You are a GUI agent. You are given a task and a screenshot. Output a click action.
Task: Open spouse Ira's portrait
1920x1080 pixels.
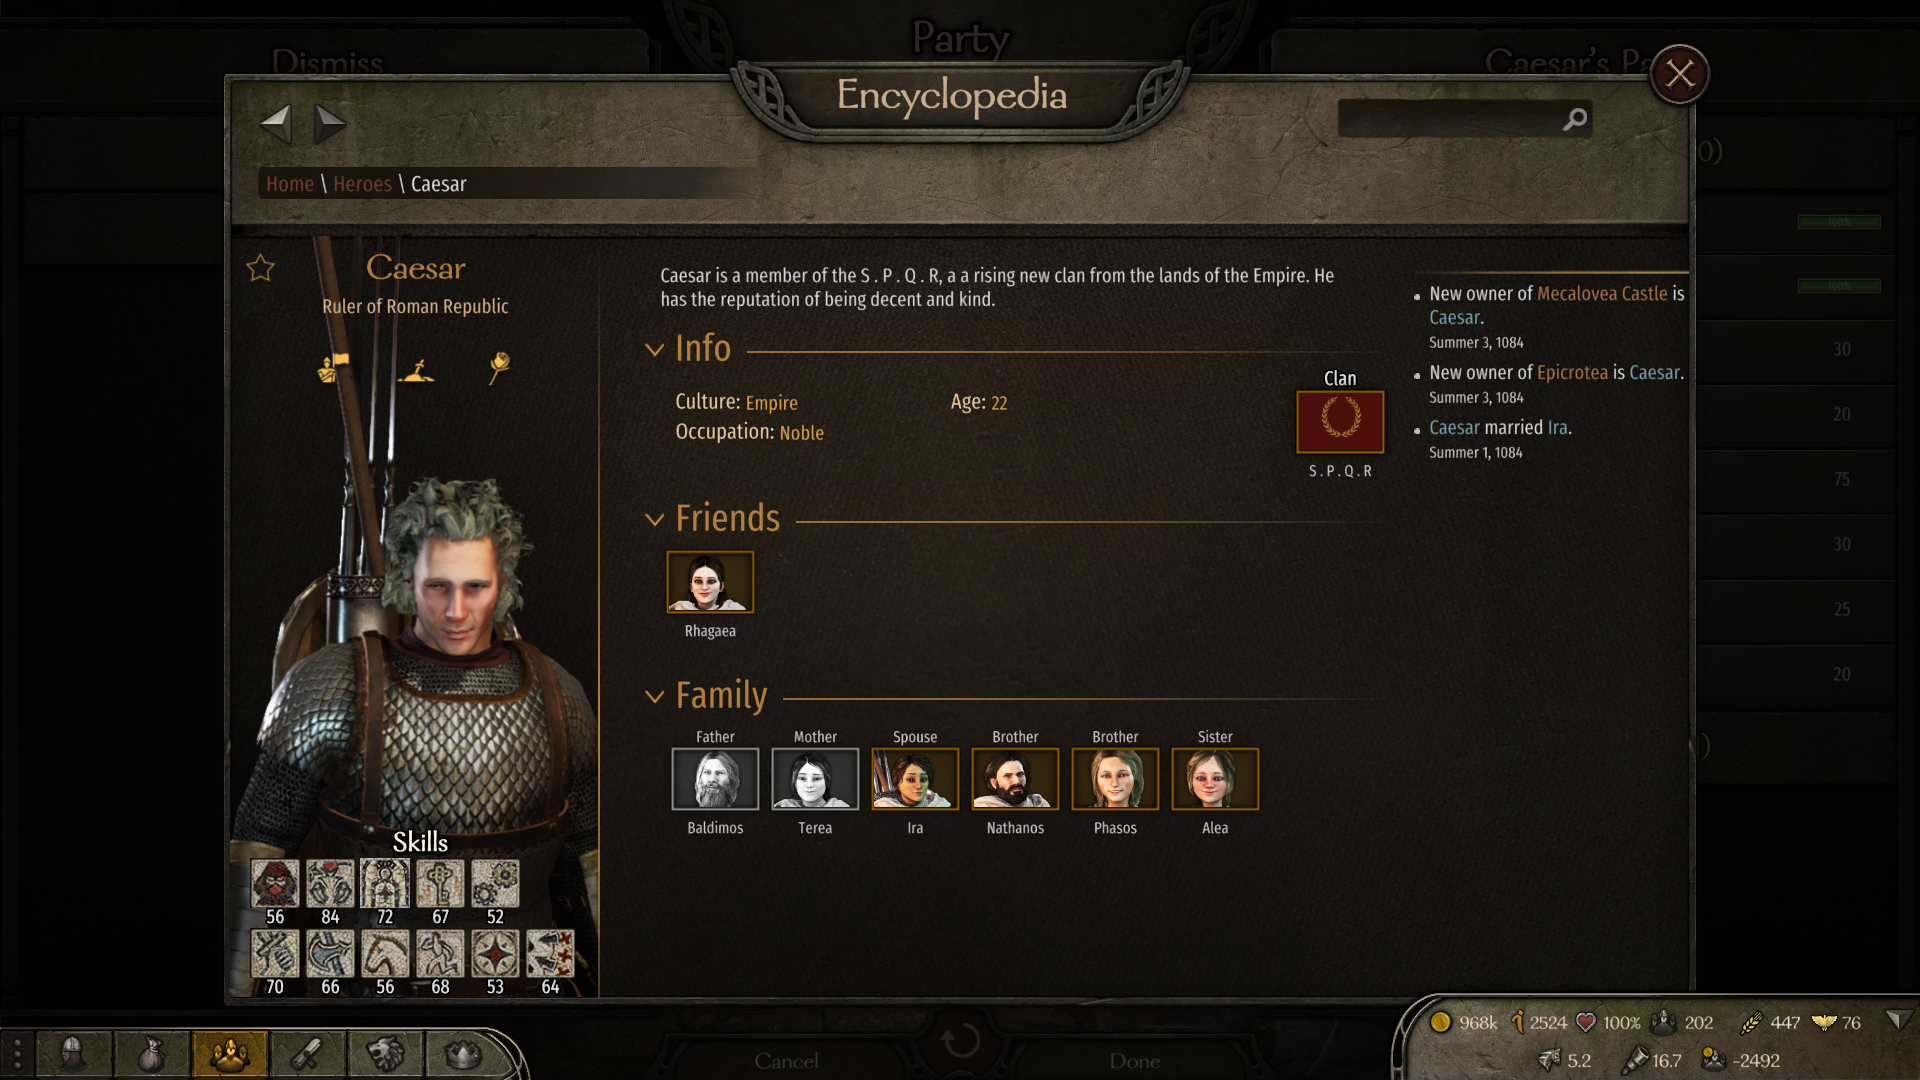click(x=915, y=779)
